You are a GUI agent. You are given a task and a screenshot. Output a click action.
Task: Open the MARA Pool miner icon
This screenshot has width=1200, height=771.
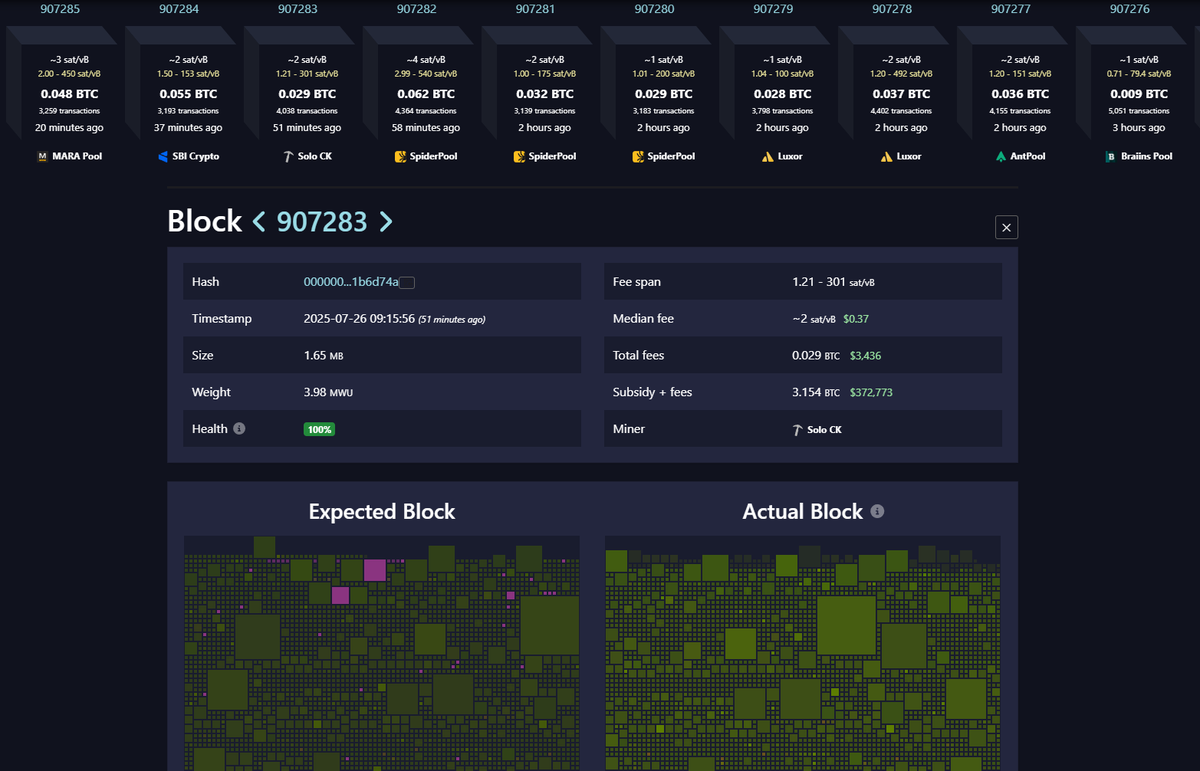click(43, 157)
